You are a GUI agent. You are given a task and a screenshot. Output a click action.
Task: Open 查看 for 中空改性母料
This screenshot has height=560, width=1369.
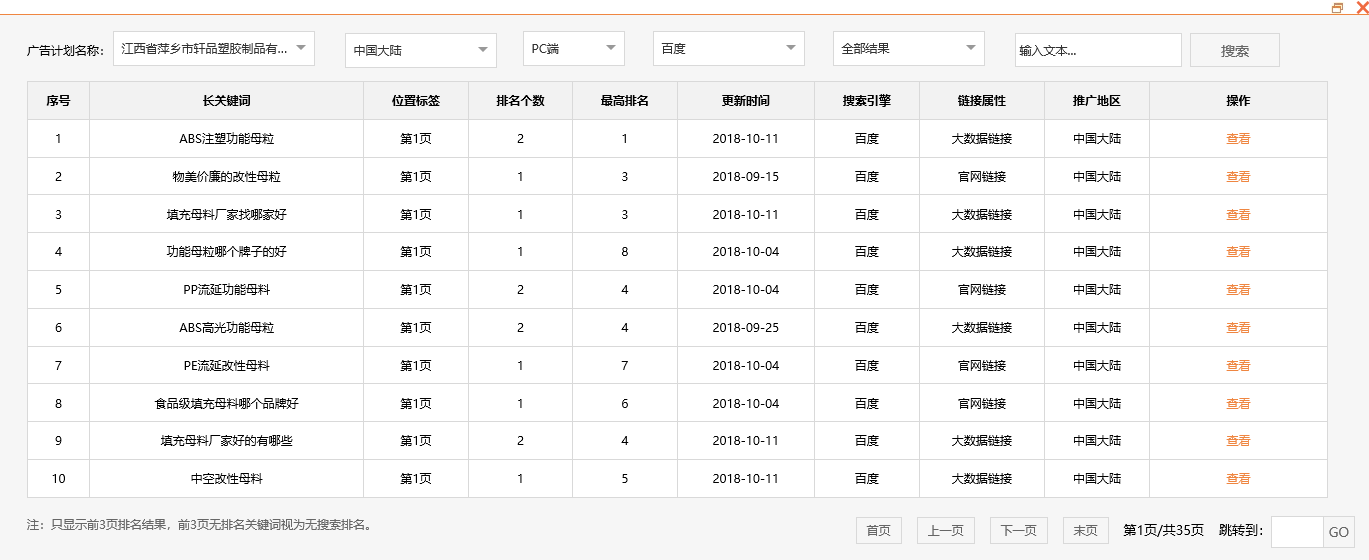[x=1238, y=479]
